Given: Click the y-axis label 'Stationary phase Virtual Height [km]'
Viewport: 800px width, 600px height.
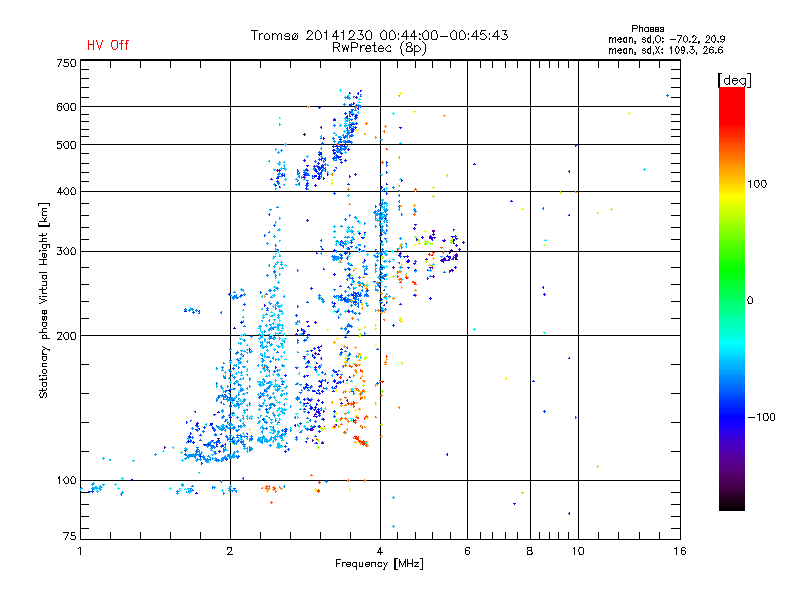Looking at the screenshot, I should coord(43,300).
